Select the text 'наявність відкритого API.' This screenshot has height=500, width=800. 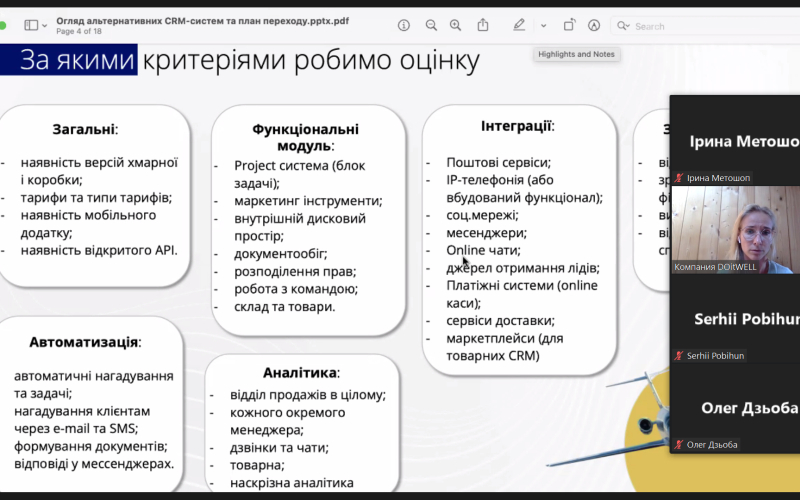99,250
